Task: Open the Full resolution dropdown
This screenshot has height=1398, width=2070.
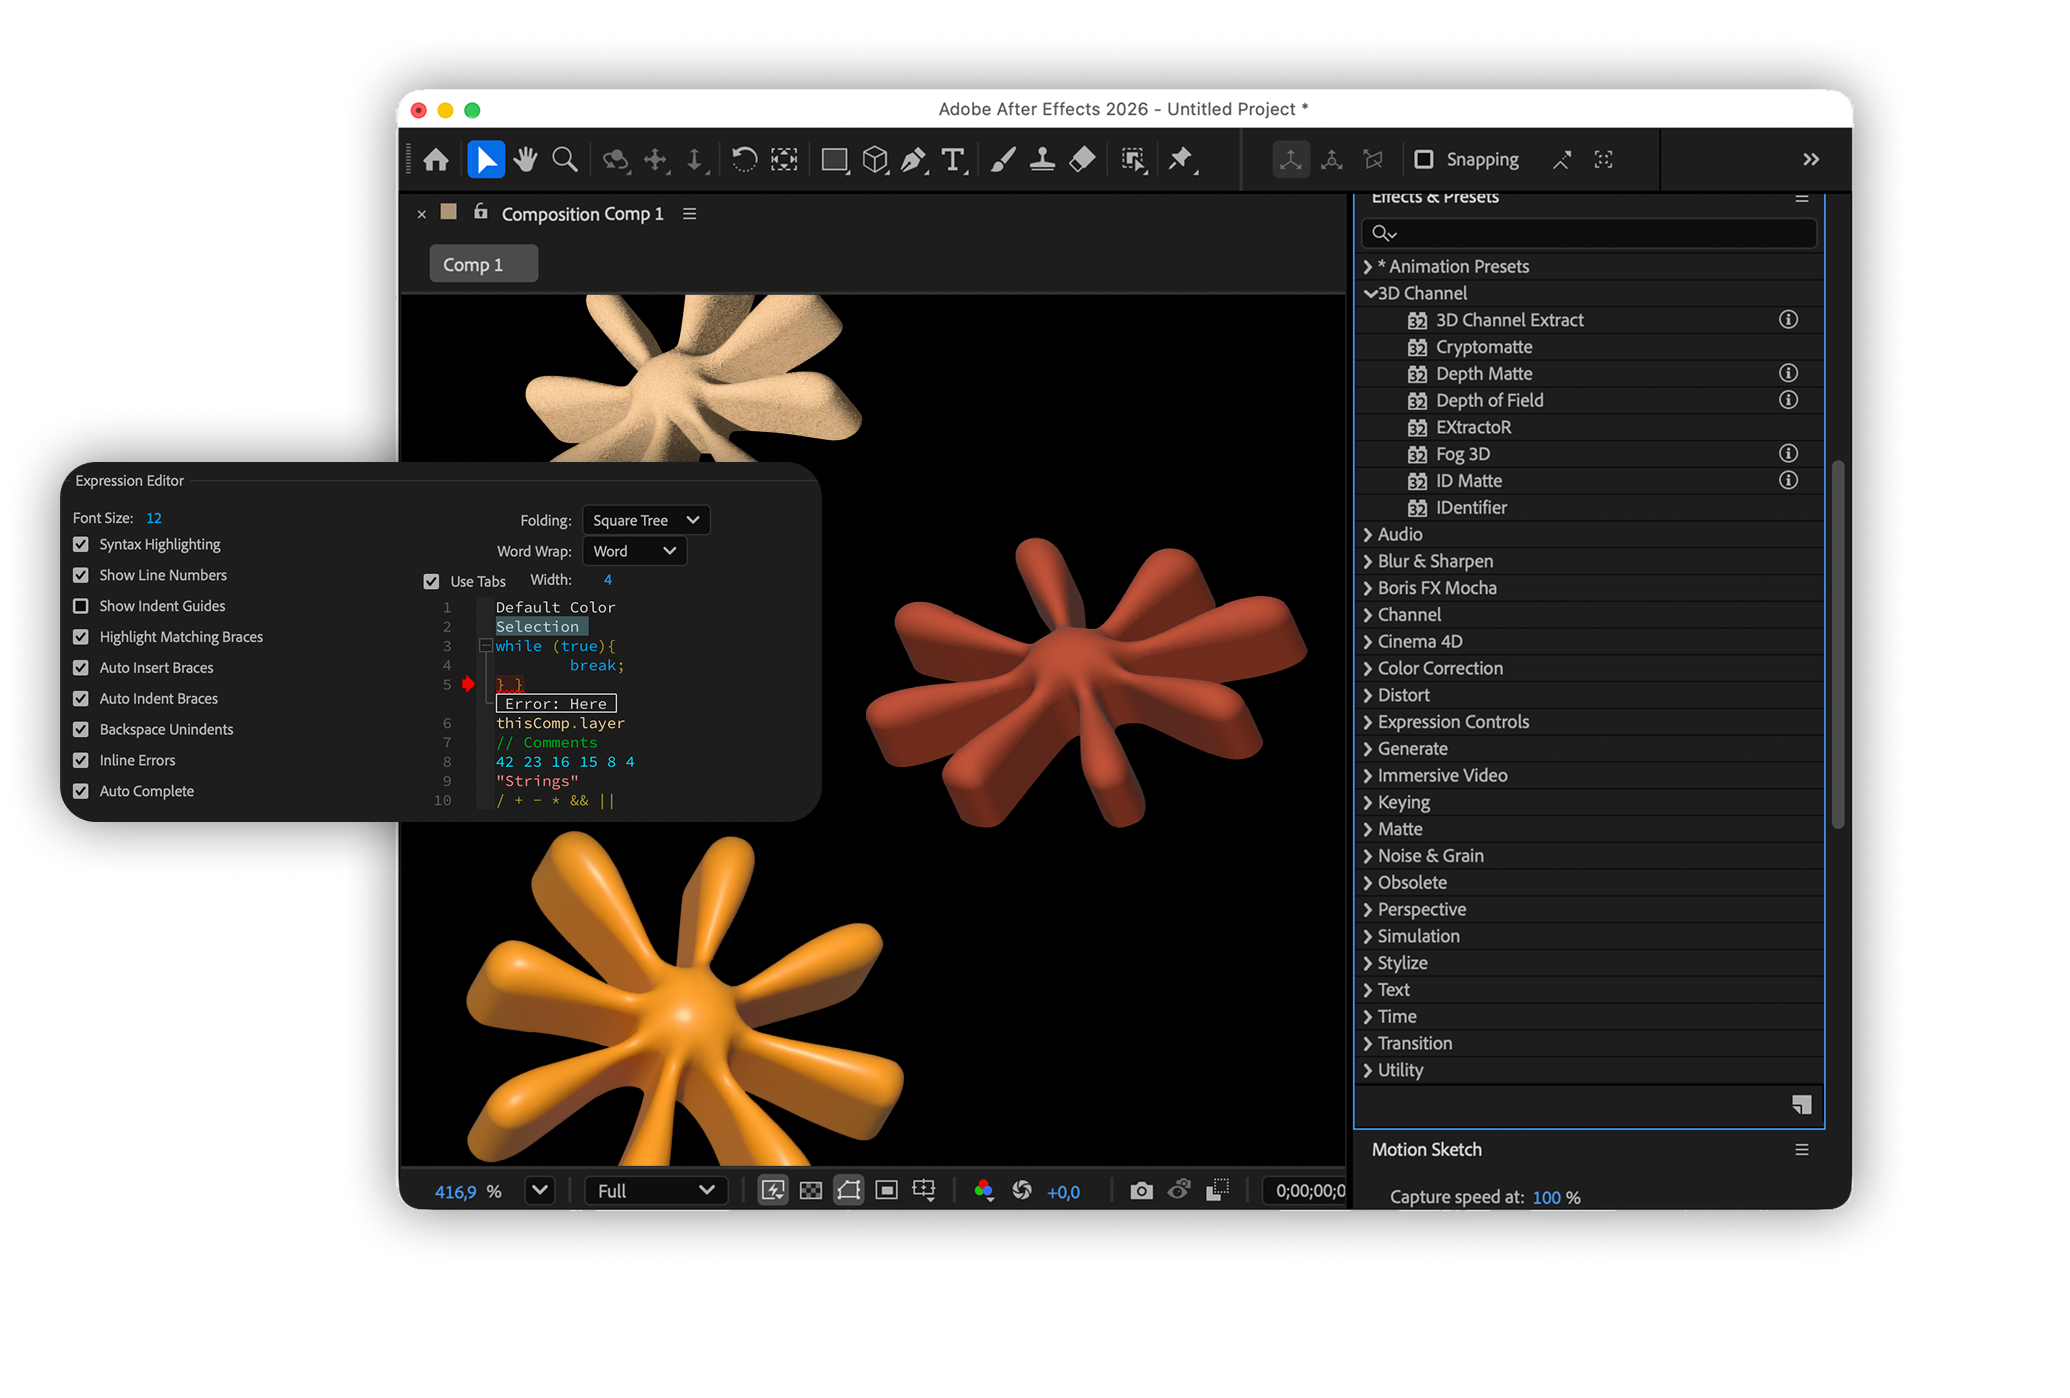Action: 656,1190
